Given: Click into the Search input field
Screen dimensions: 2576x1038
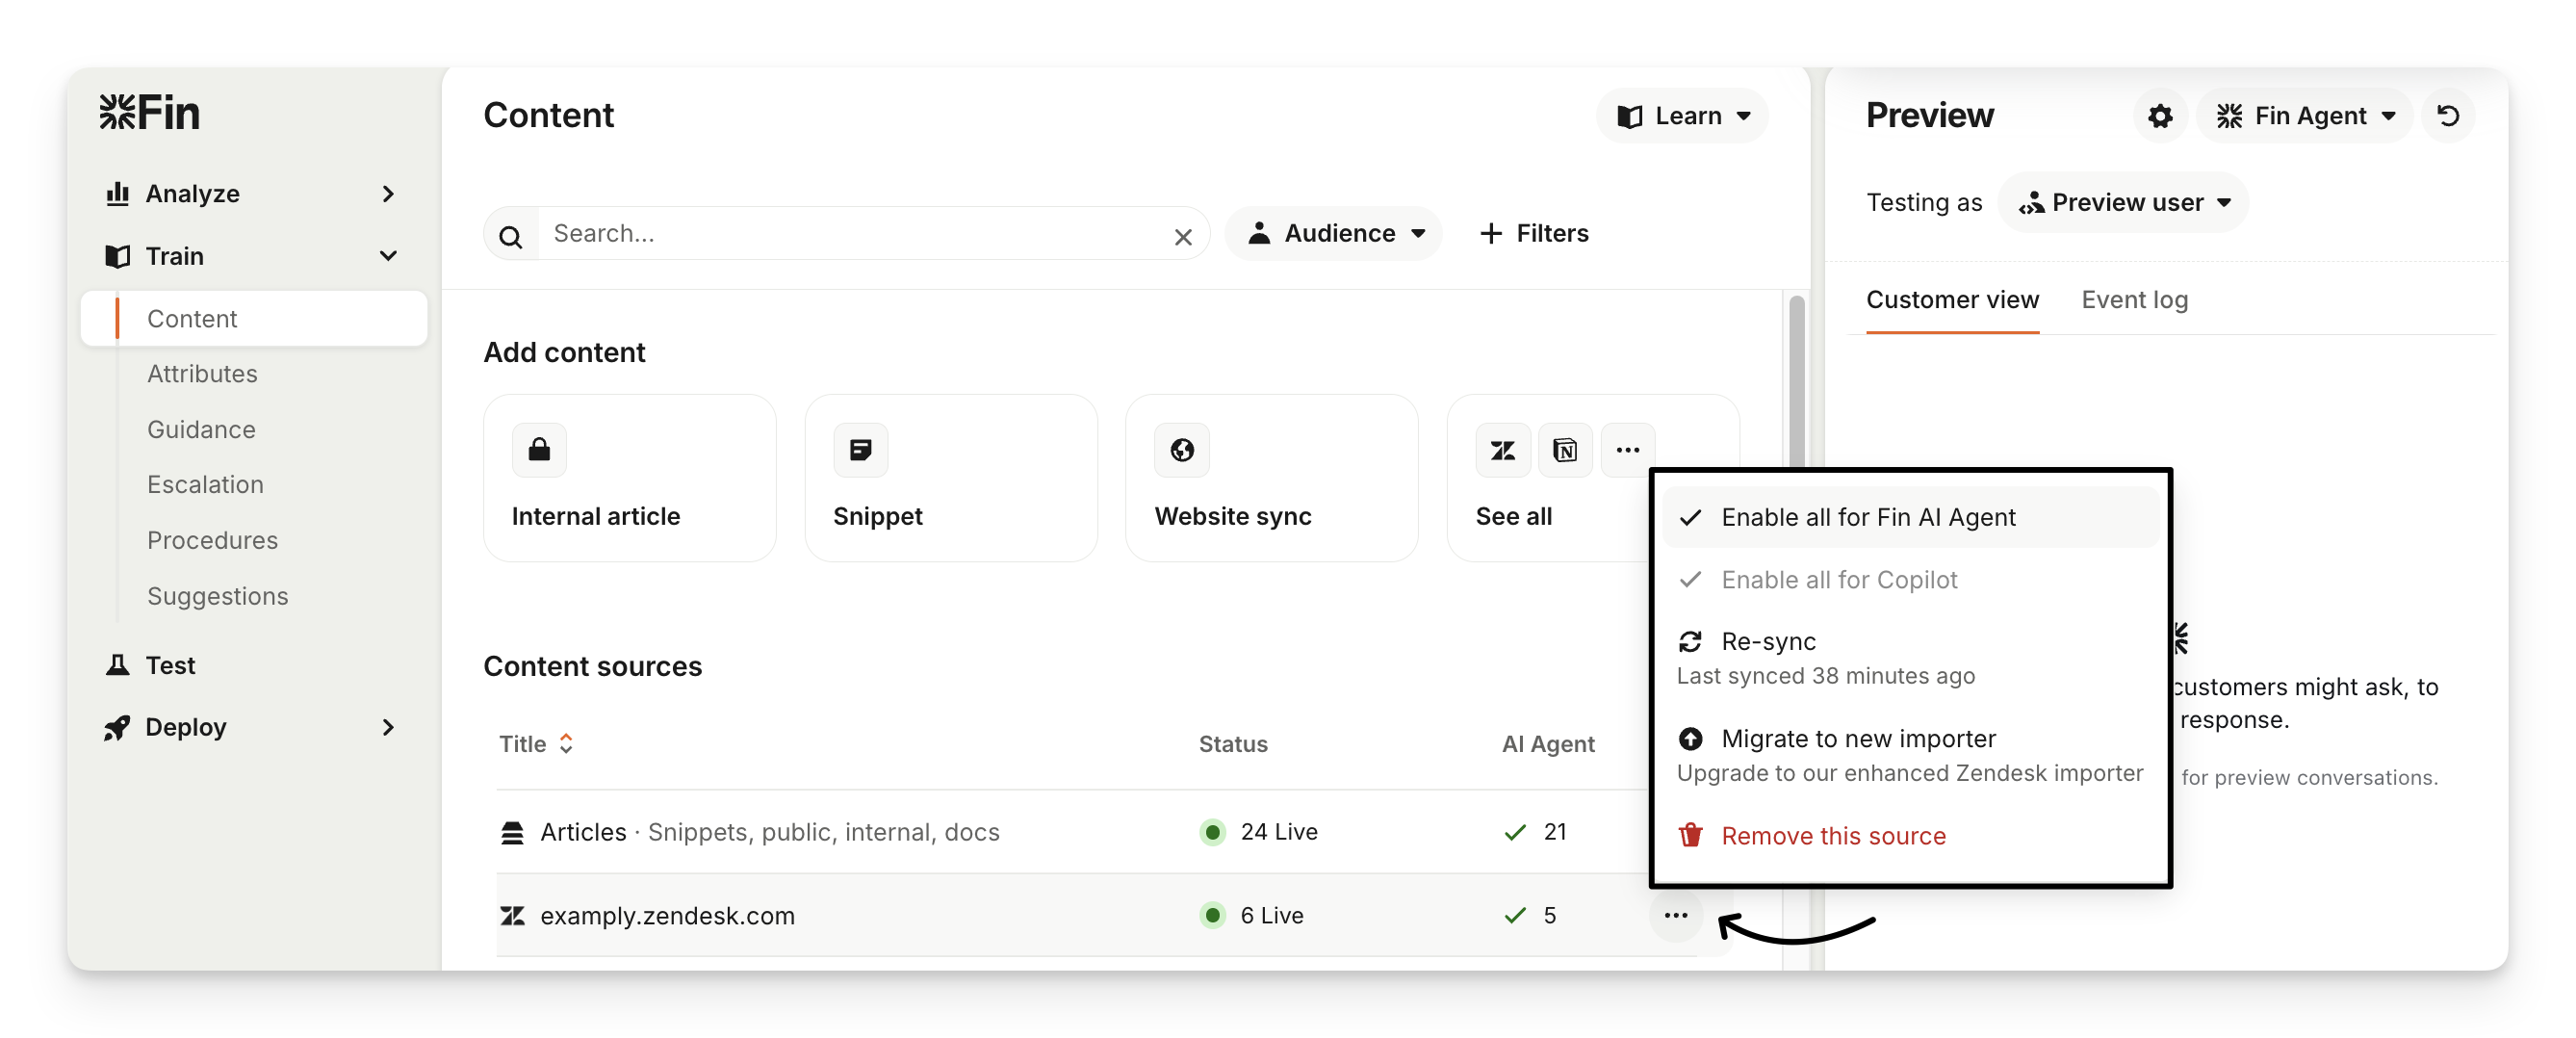Looking at the screenshot, I should pos(850,233).
